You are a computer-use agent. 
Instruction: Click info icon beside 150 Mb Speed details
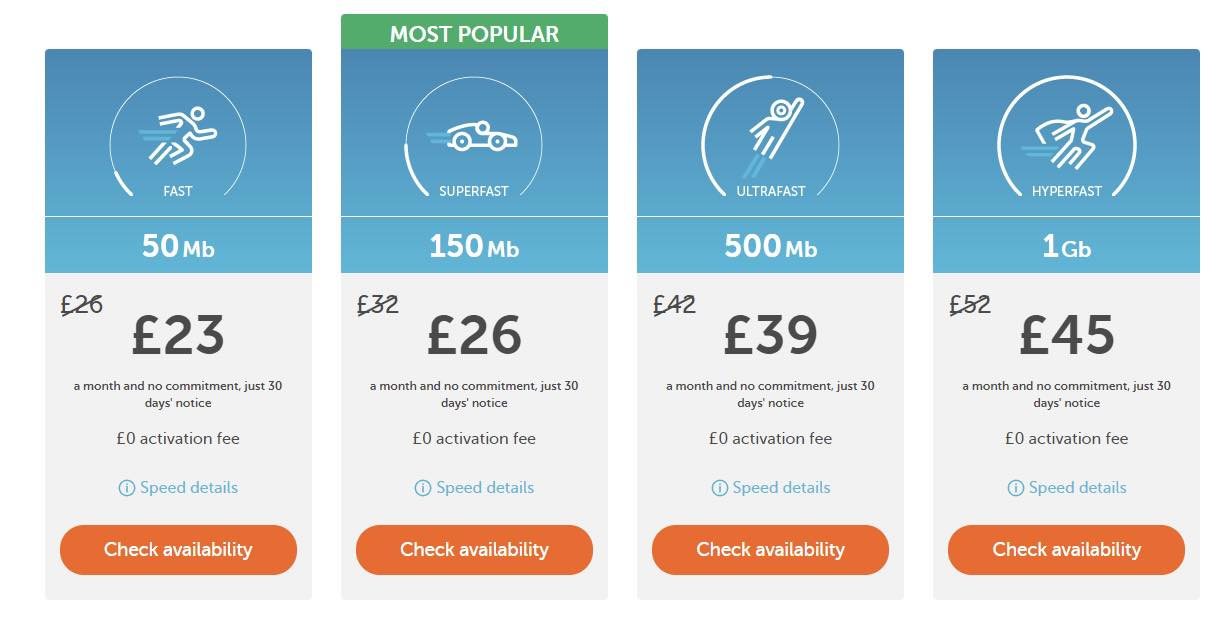point(423,488)
